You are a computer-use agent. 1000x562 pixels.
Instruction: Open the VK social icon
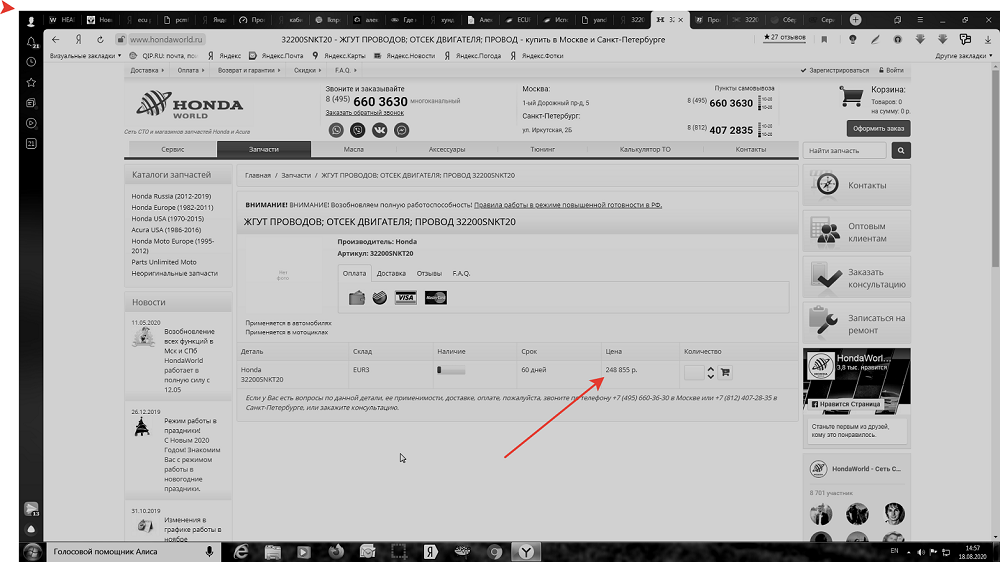pos(379,130)
